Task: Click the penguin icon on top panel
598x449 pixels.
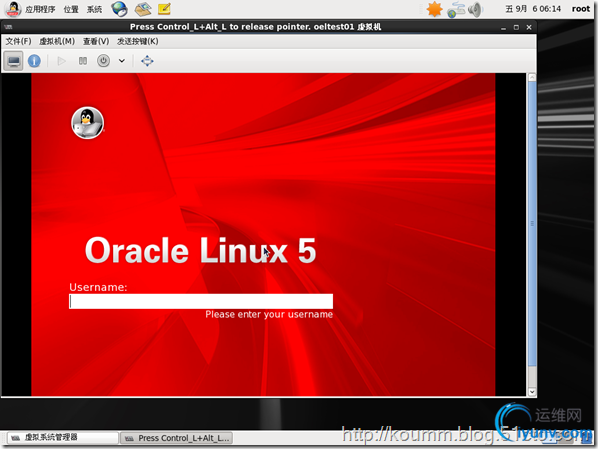Action: (x=13, y=9)
